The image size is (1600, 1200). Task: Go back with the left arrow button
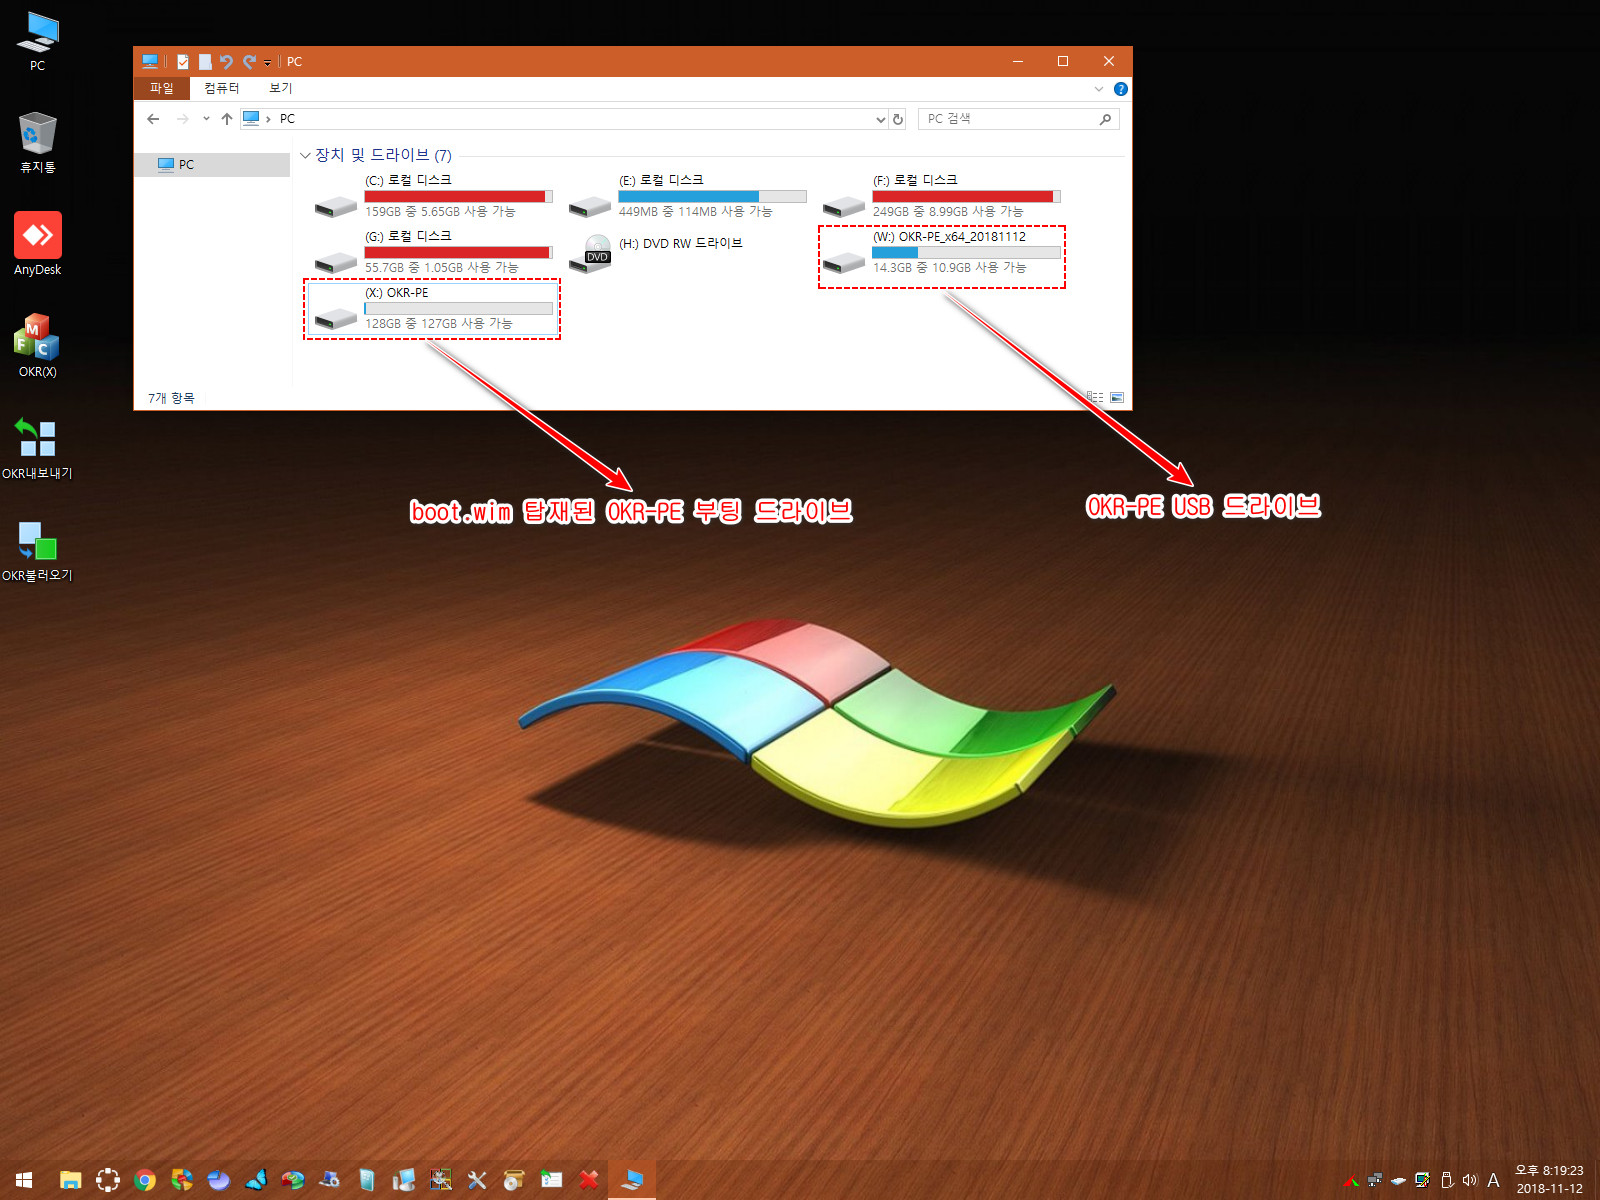click(x=153, y=118)
